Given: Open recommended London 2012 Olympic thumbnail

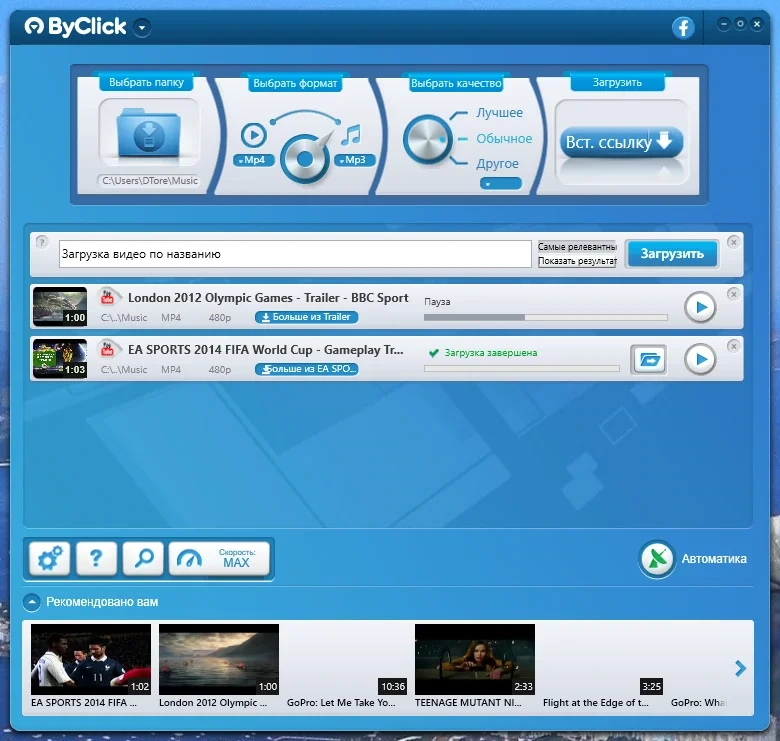Looking at the screenshot, I should 219,659.
